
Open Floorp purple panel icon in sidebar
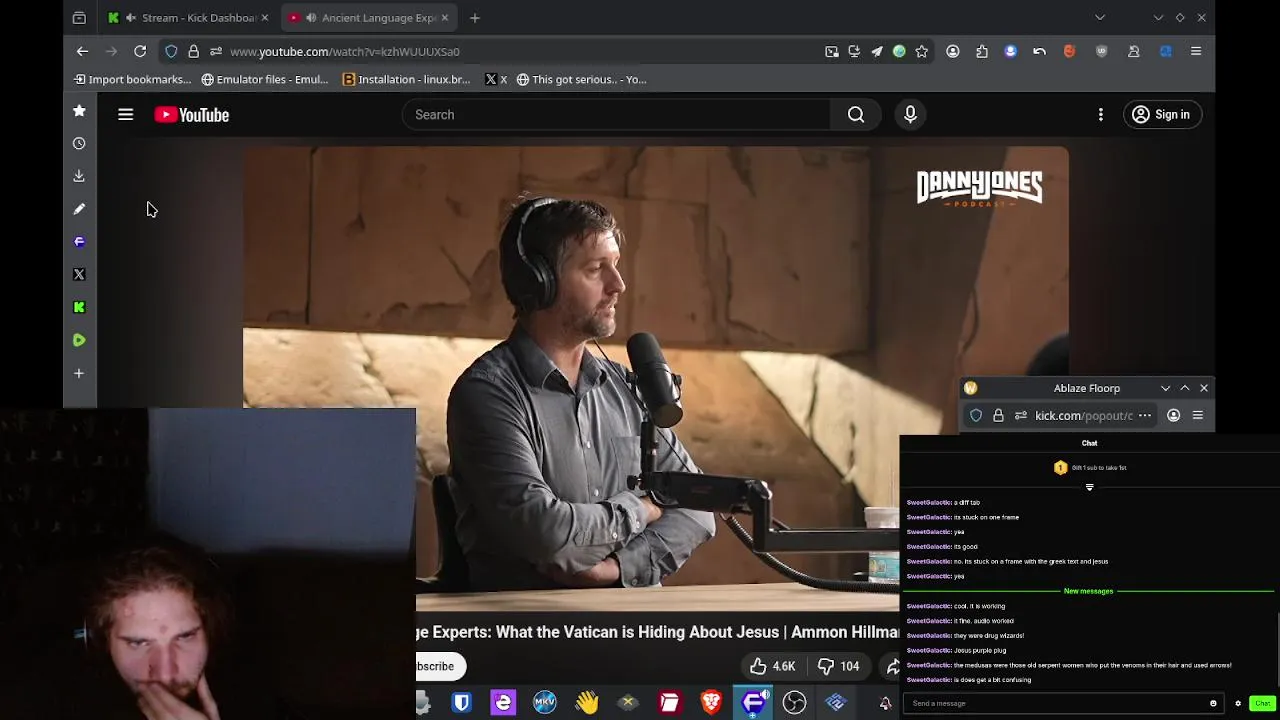tap(79, 242)
